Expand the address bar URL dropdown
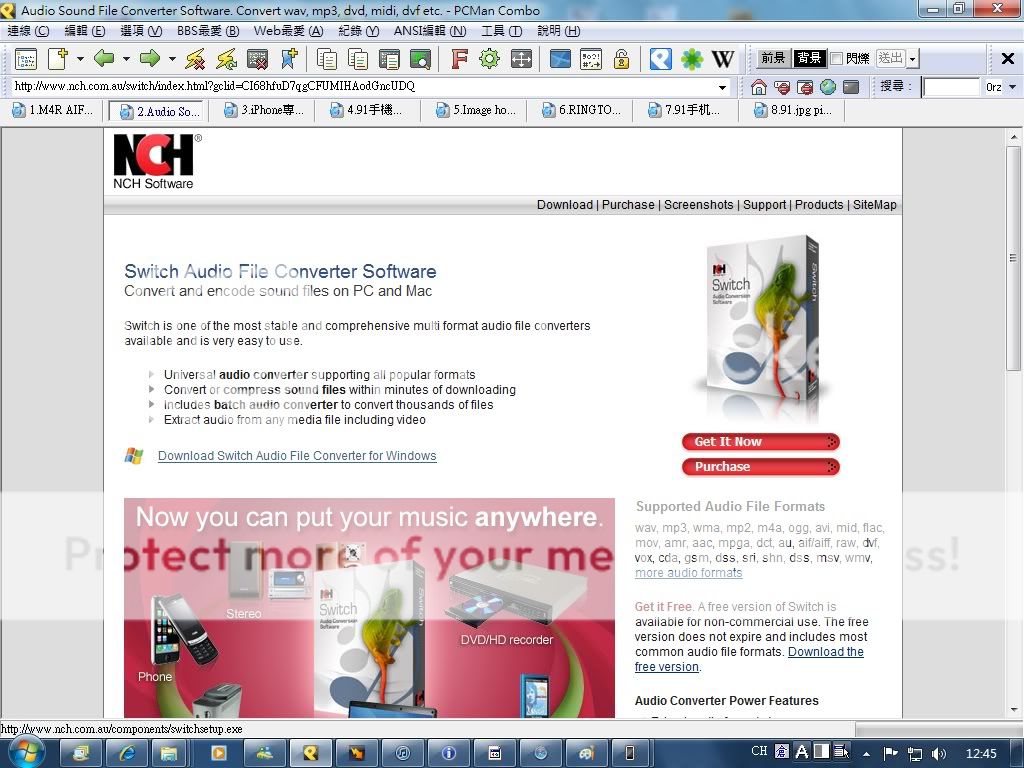The image size is (1024, 768). 722,87
